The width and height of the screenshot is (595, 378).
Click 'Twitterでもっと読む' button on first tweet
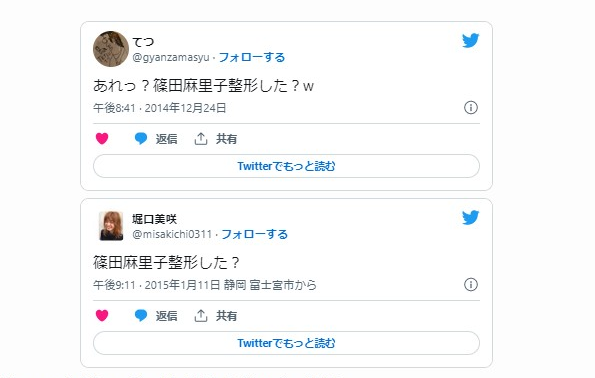[286, 166]
